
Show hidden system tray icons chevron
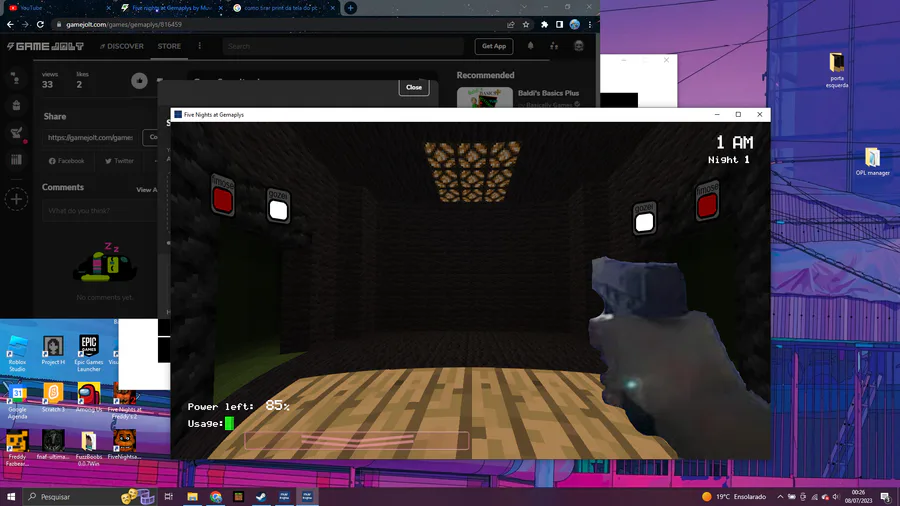(780, 497)
